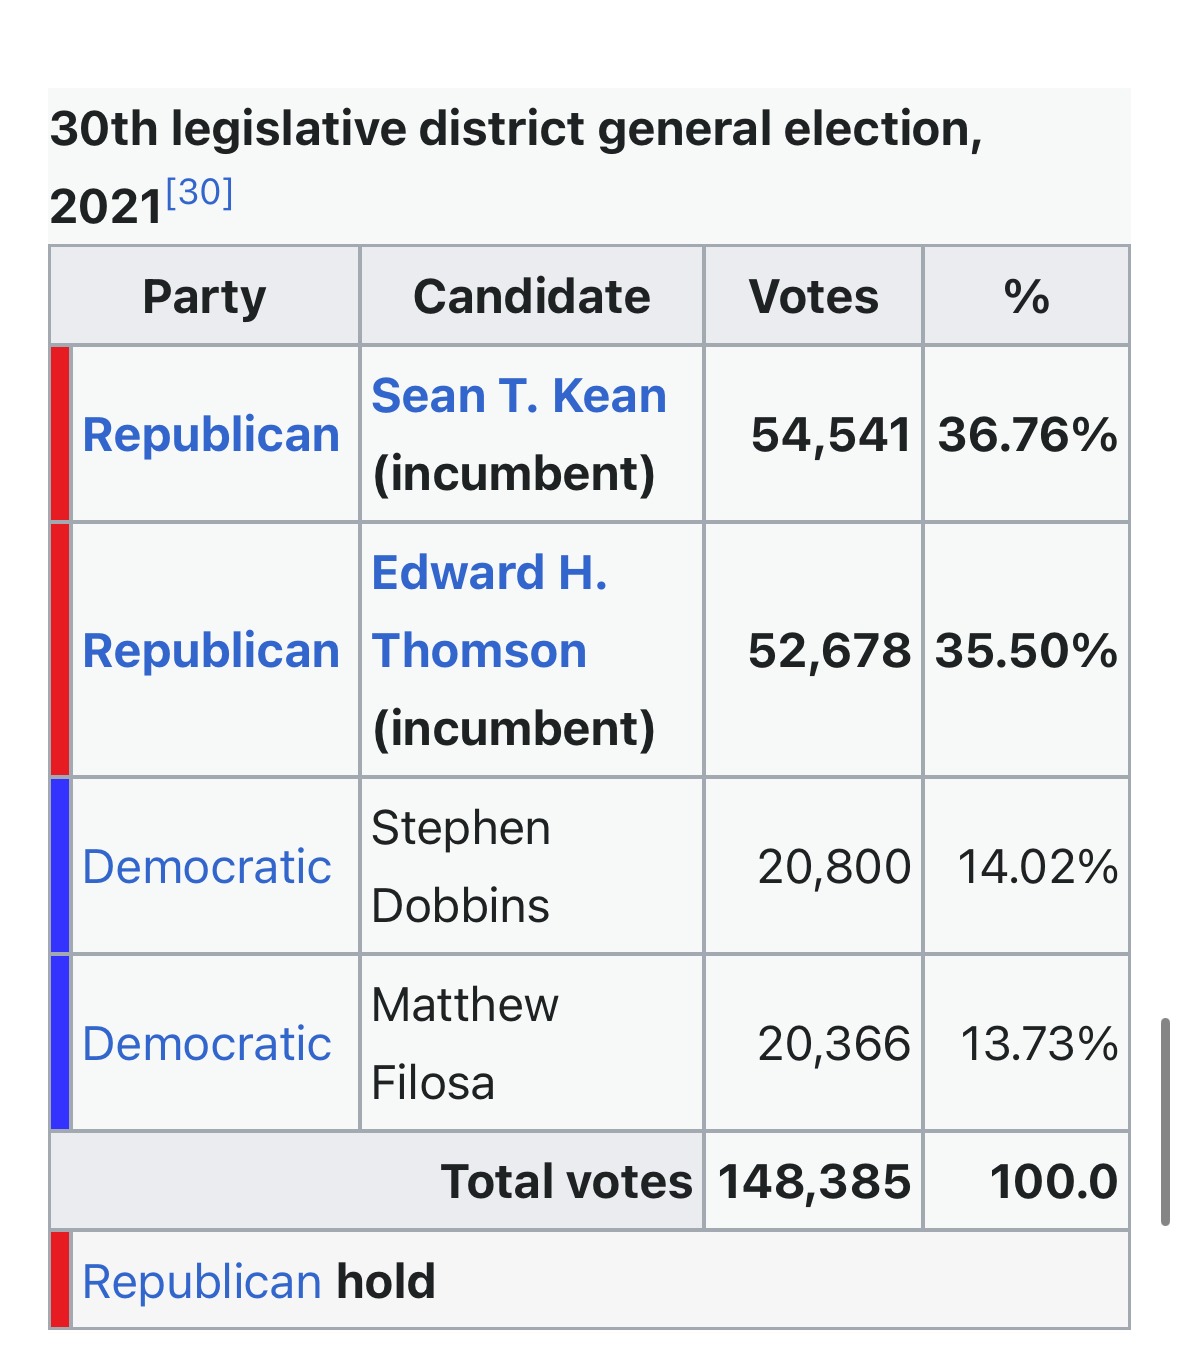Click red party color bar beside Thomson row

click(60, 650)
